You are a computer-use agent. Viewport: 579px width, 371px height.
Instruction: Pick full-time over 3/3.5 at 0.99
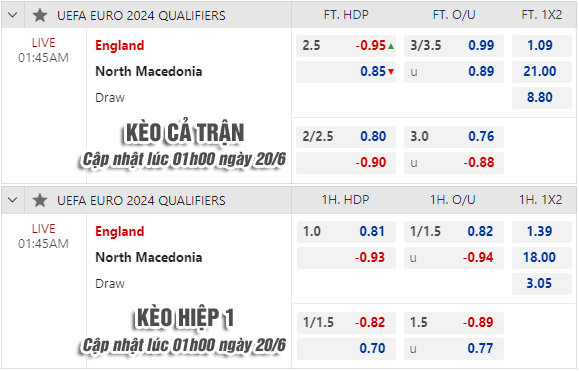coord(454,45)
